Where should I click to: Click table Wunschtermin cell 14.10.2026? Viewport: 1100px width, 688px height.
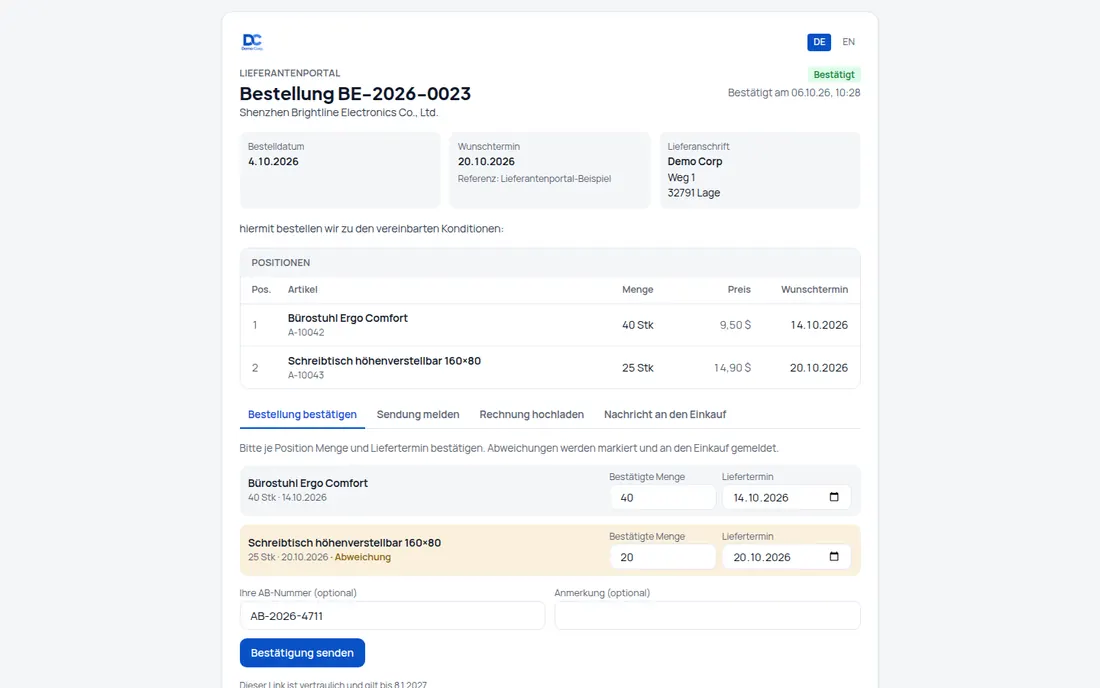819,325
